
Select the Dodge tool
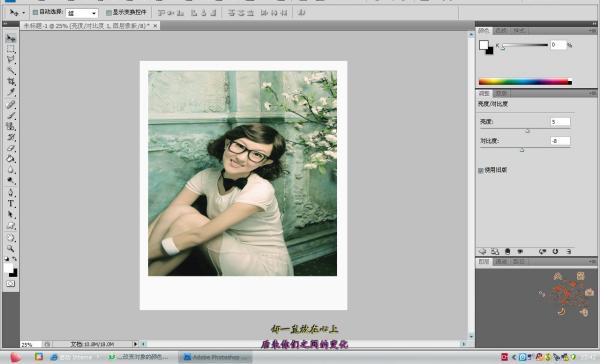click(10, 180)
